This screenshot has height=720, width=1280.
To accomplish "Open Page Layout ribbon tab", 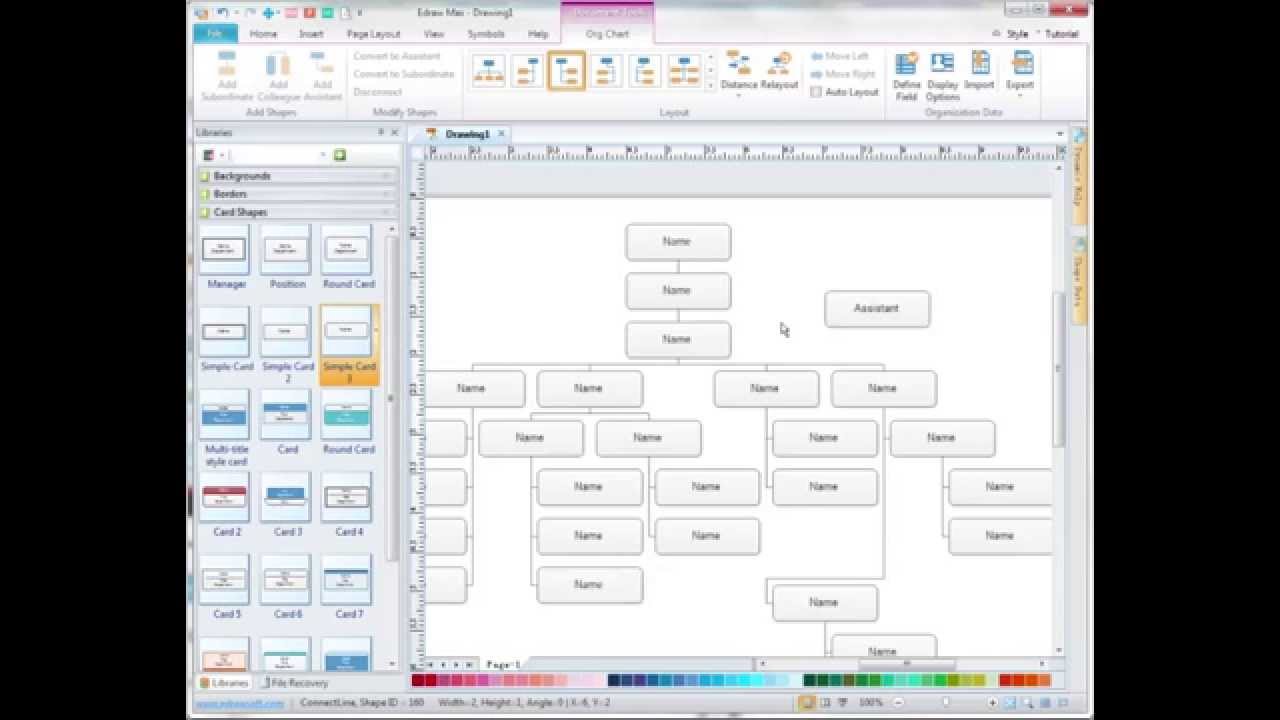I will (x=373, y=34).
